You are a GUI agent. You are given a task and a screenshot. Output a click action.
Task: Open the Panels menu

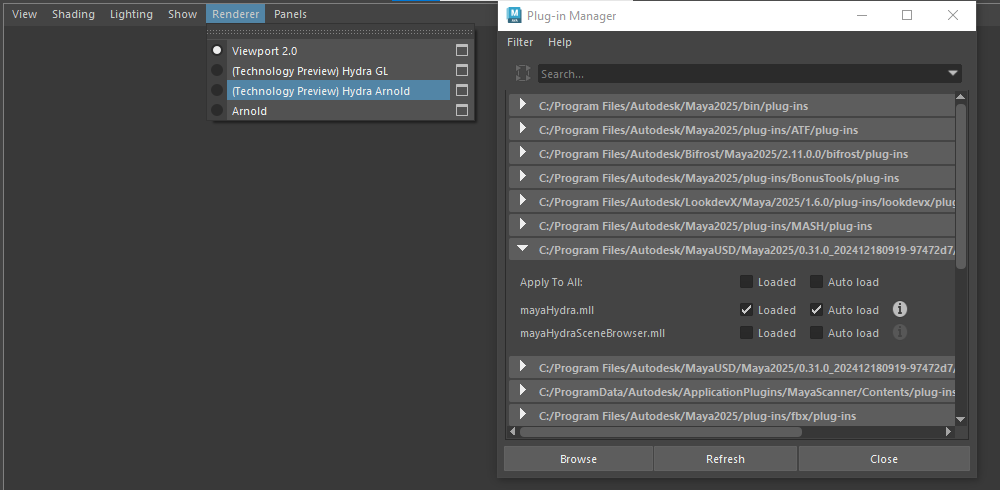[290, 14]
